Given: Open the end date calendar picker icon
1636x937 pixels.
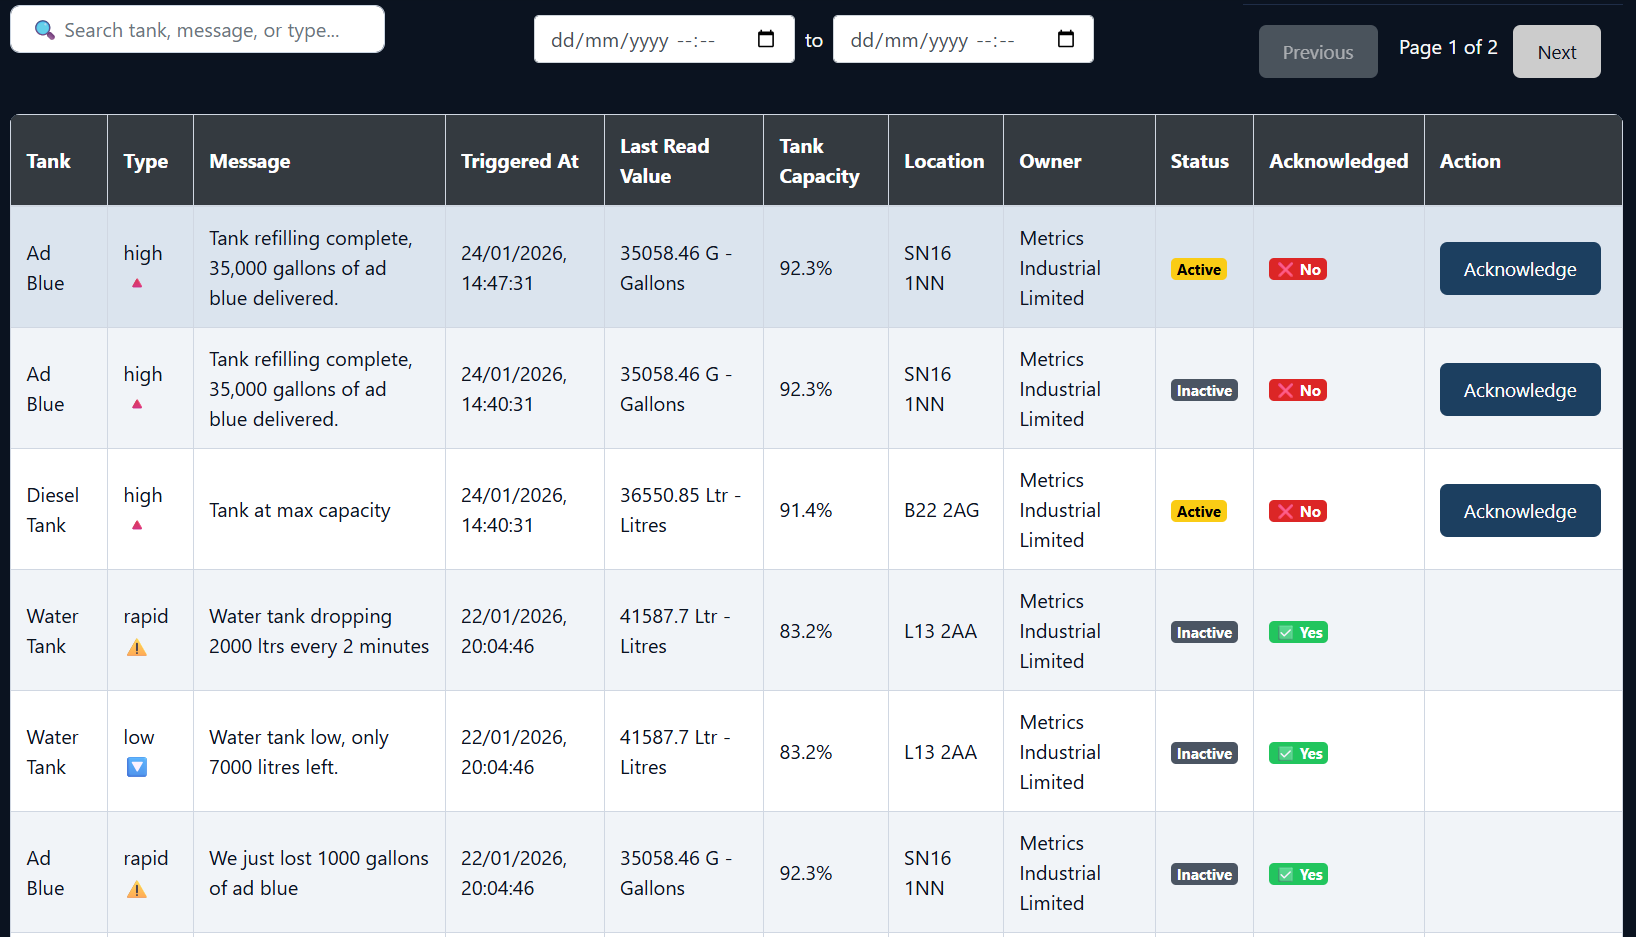Looking at the screenshot, I should (1066, 38).
